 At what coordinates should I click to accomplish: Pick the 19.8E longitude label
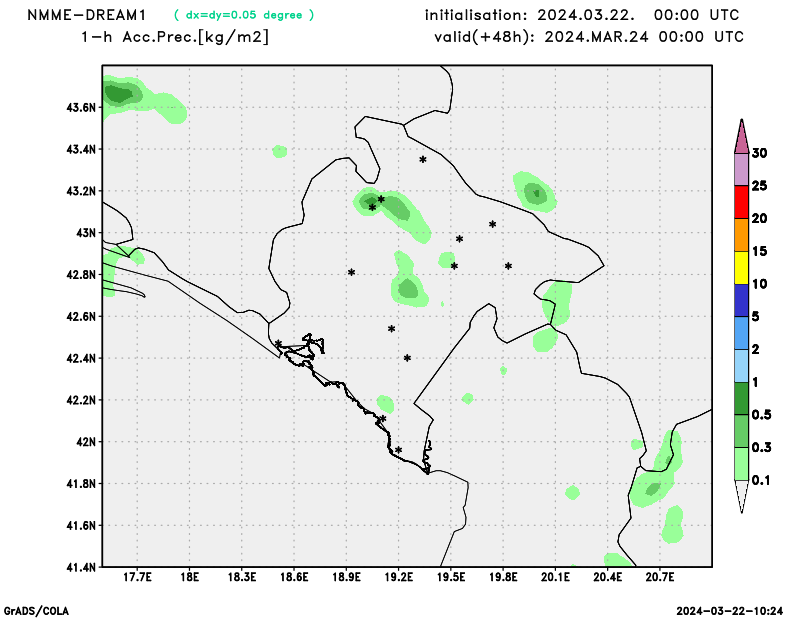pos(503,577)
